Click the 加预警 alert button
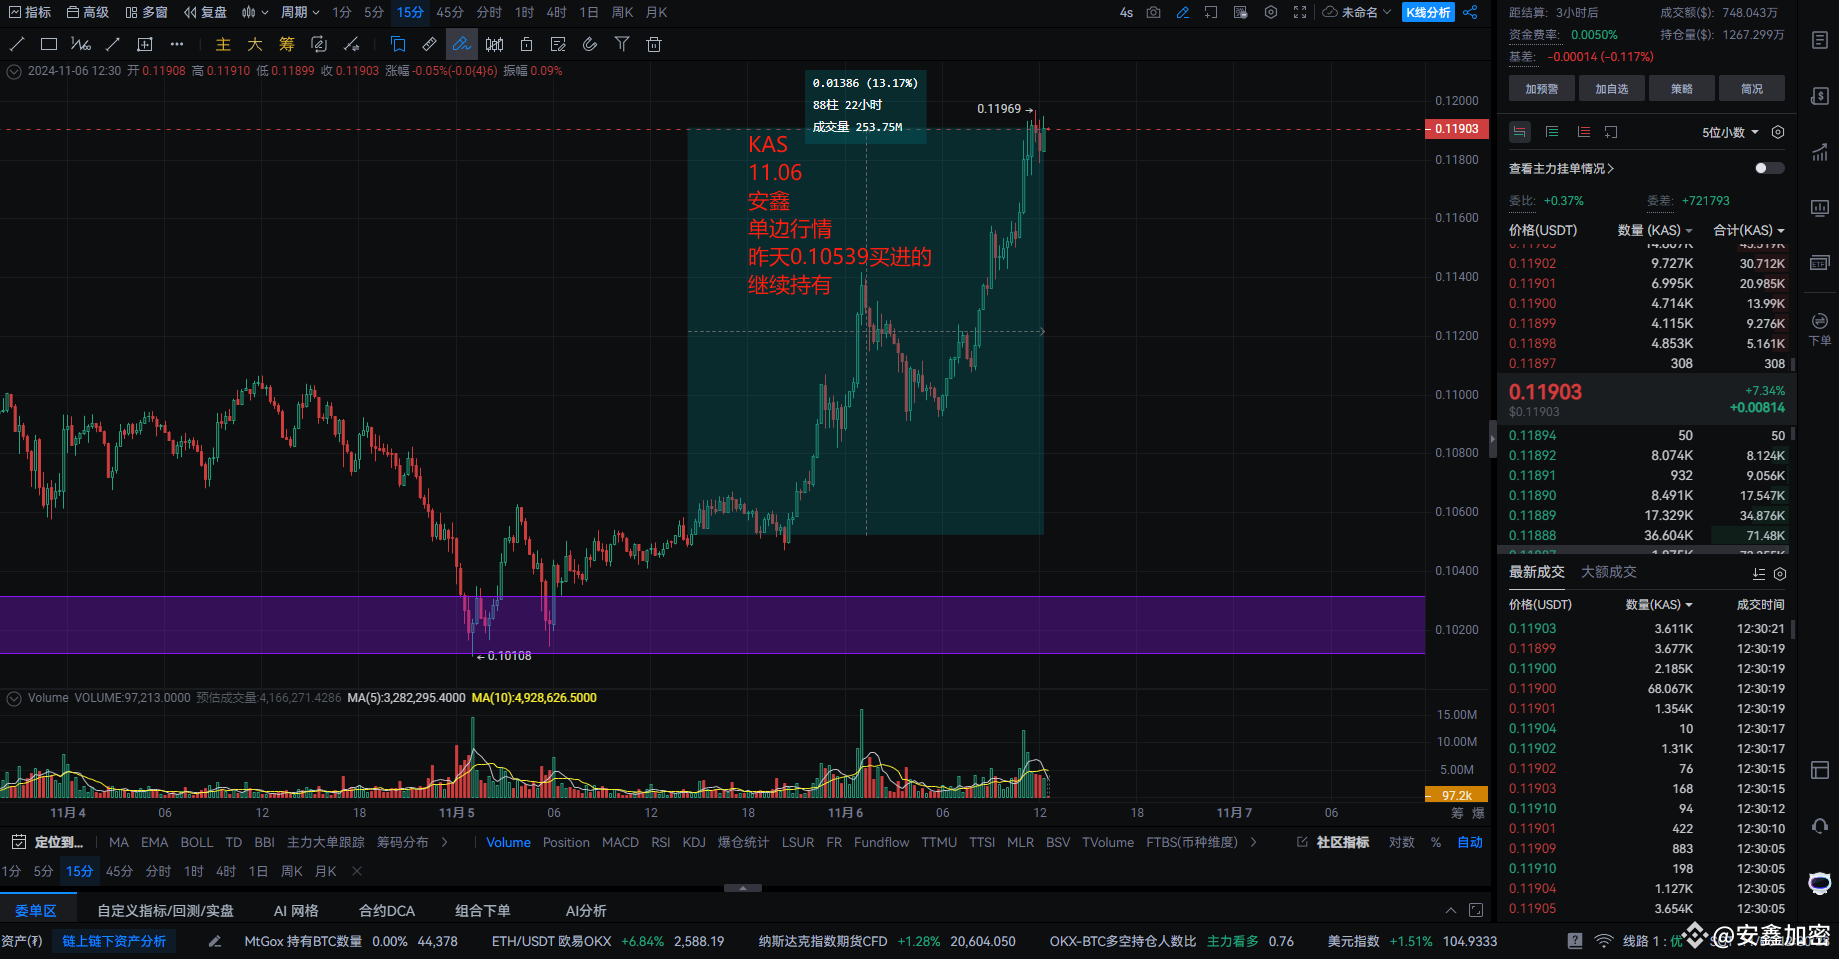 point(1541,88)
